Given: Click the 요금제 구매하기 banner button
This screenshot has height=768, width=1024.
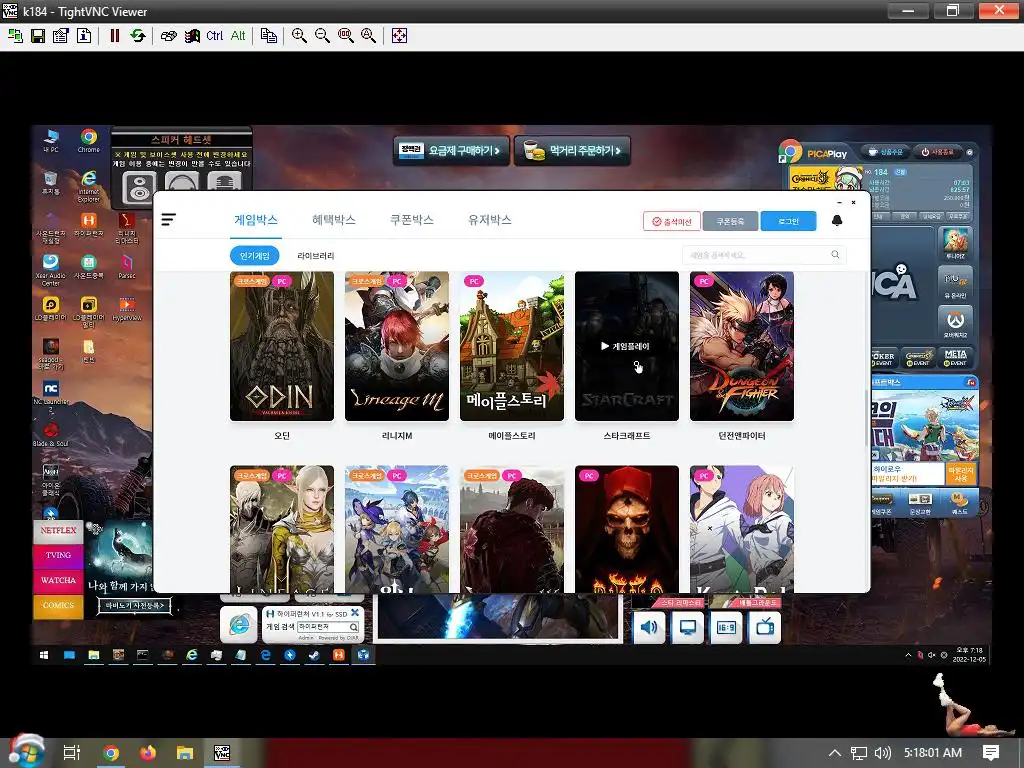Looking at the screenshot, I should [x=451, y=151].
